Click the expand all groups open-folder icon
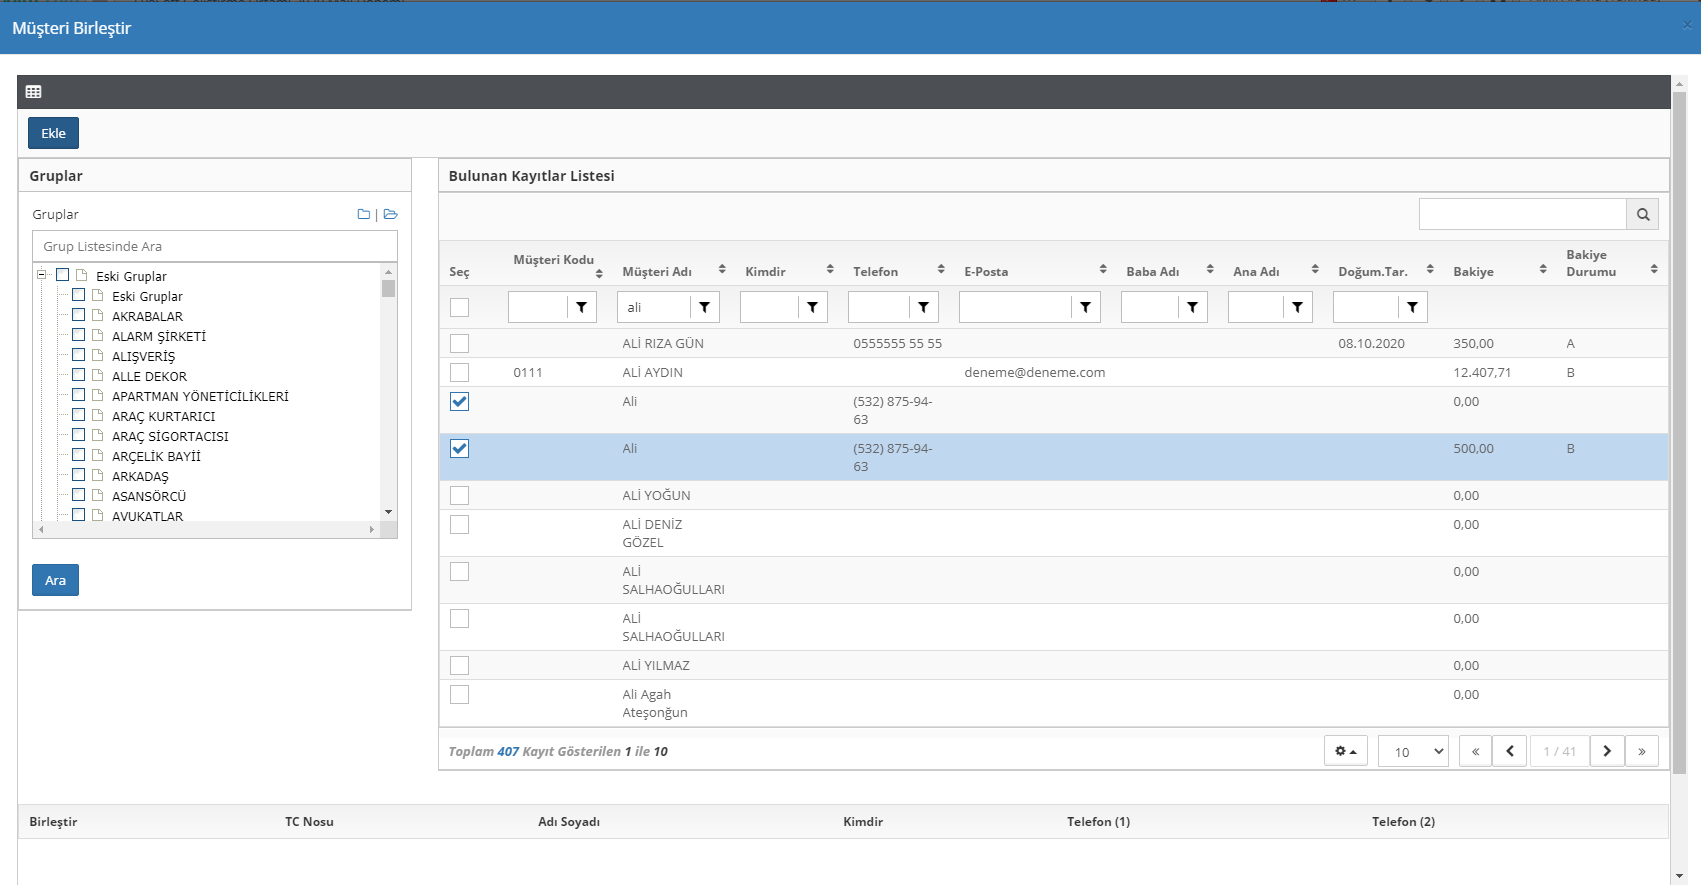 (391, 215)
